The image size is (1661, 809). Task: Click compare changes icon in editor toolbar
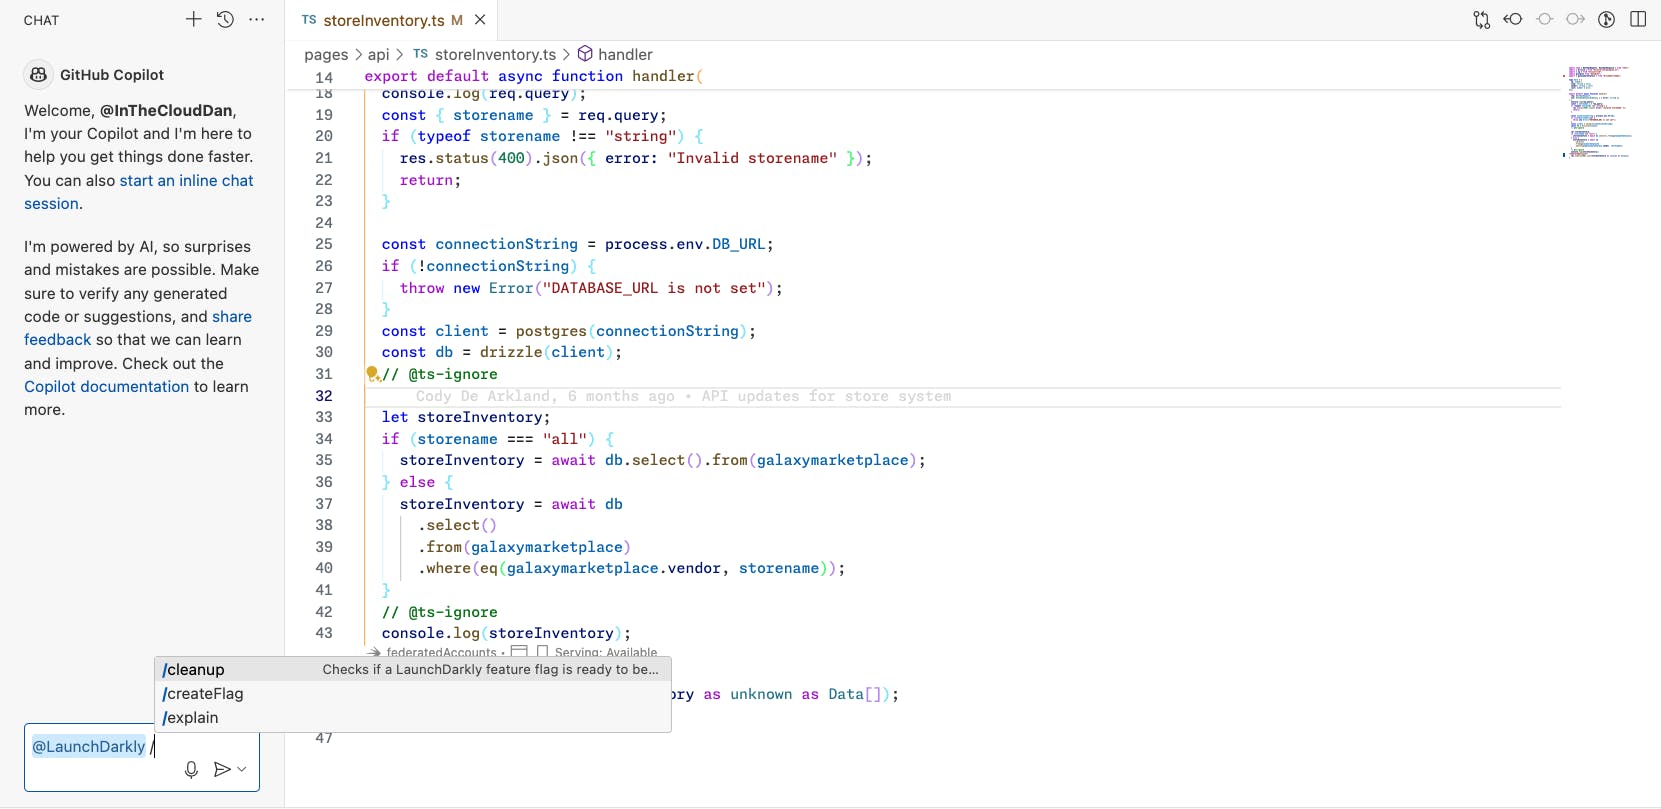[x=1481, y=19]
